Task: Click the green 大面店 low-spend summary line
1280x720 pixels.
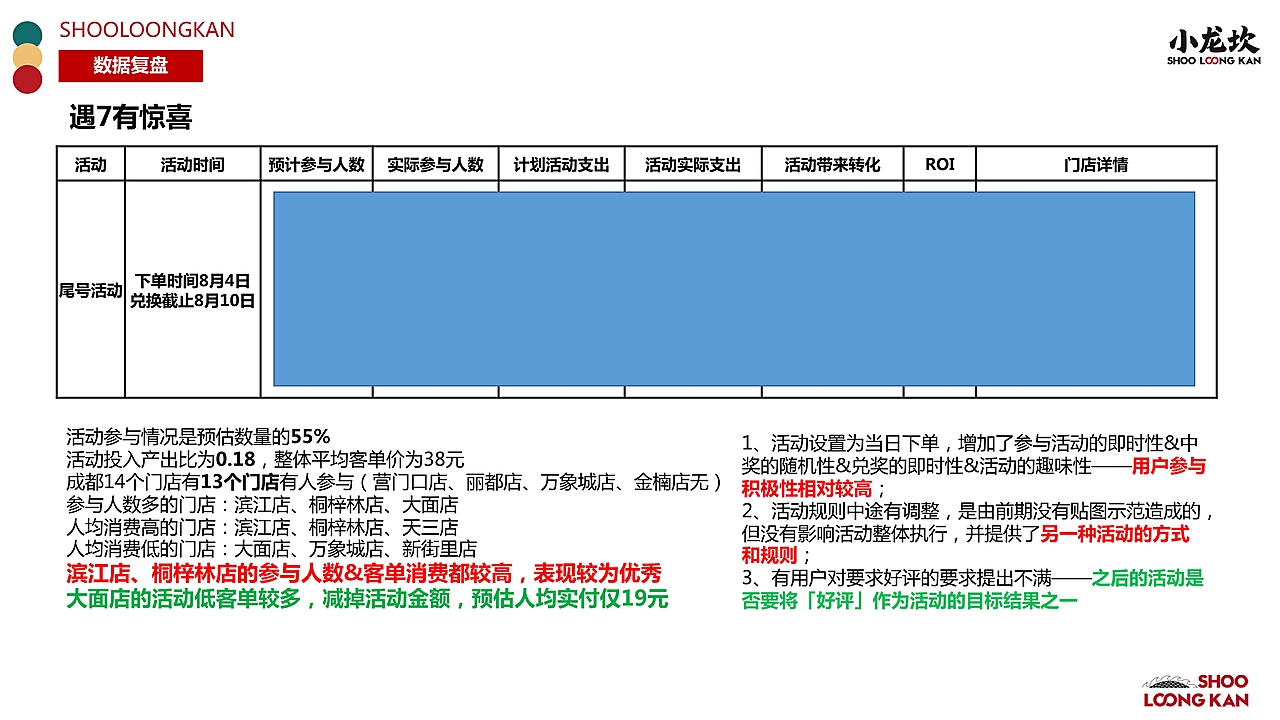Action: (x=367, y=599)
